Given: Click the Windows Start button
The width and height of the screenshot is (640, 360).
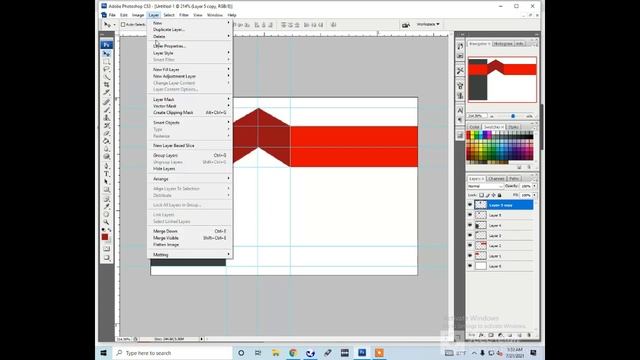Looking at the screenshot, I should [x=104, y=353].
